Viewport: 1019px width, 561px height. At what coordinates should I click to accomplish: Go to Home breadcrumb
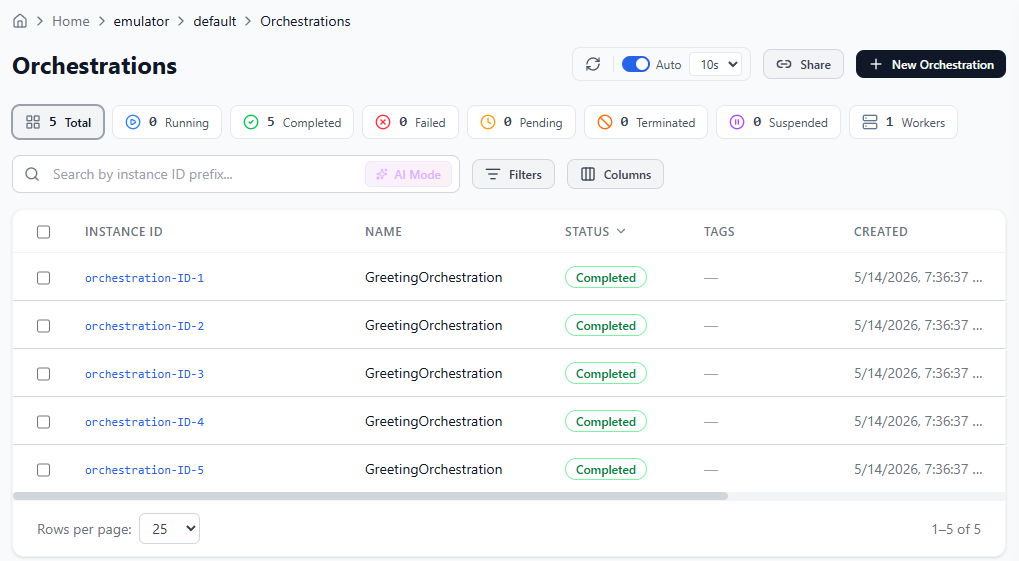[x=71, y=21]
